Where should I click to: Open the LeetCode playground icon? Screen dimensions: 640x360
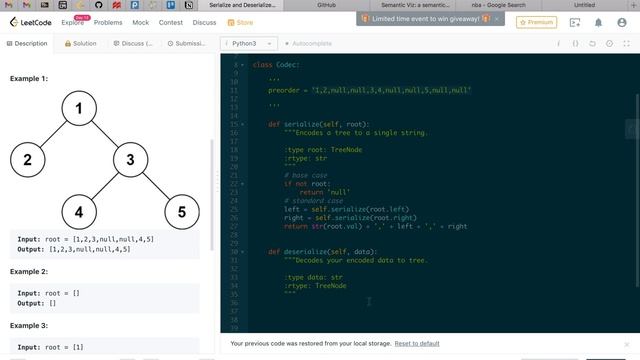[575, 23]
